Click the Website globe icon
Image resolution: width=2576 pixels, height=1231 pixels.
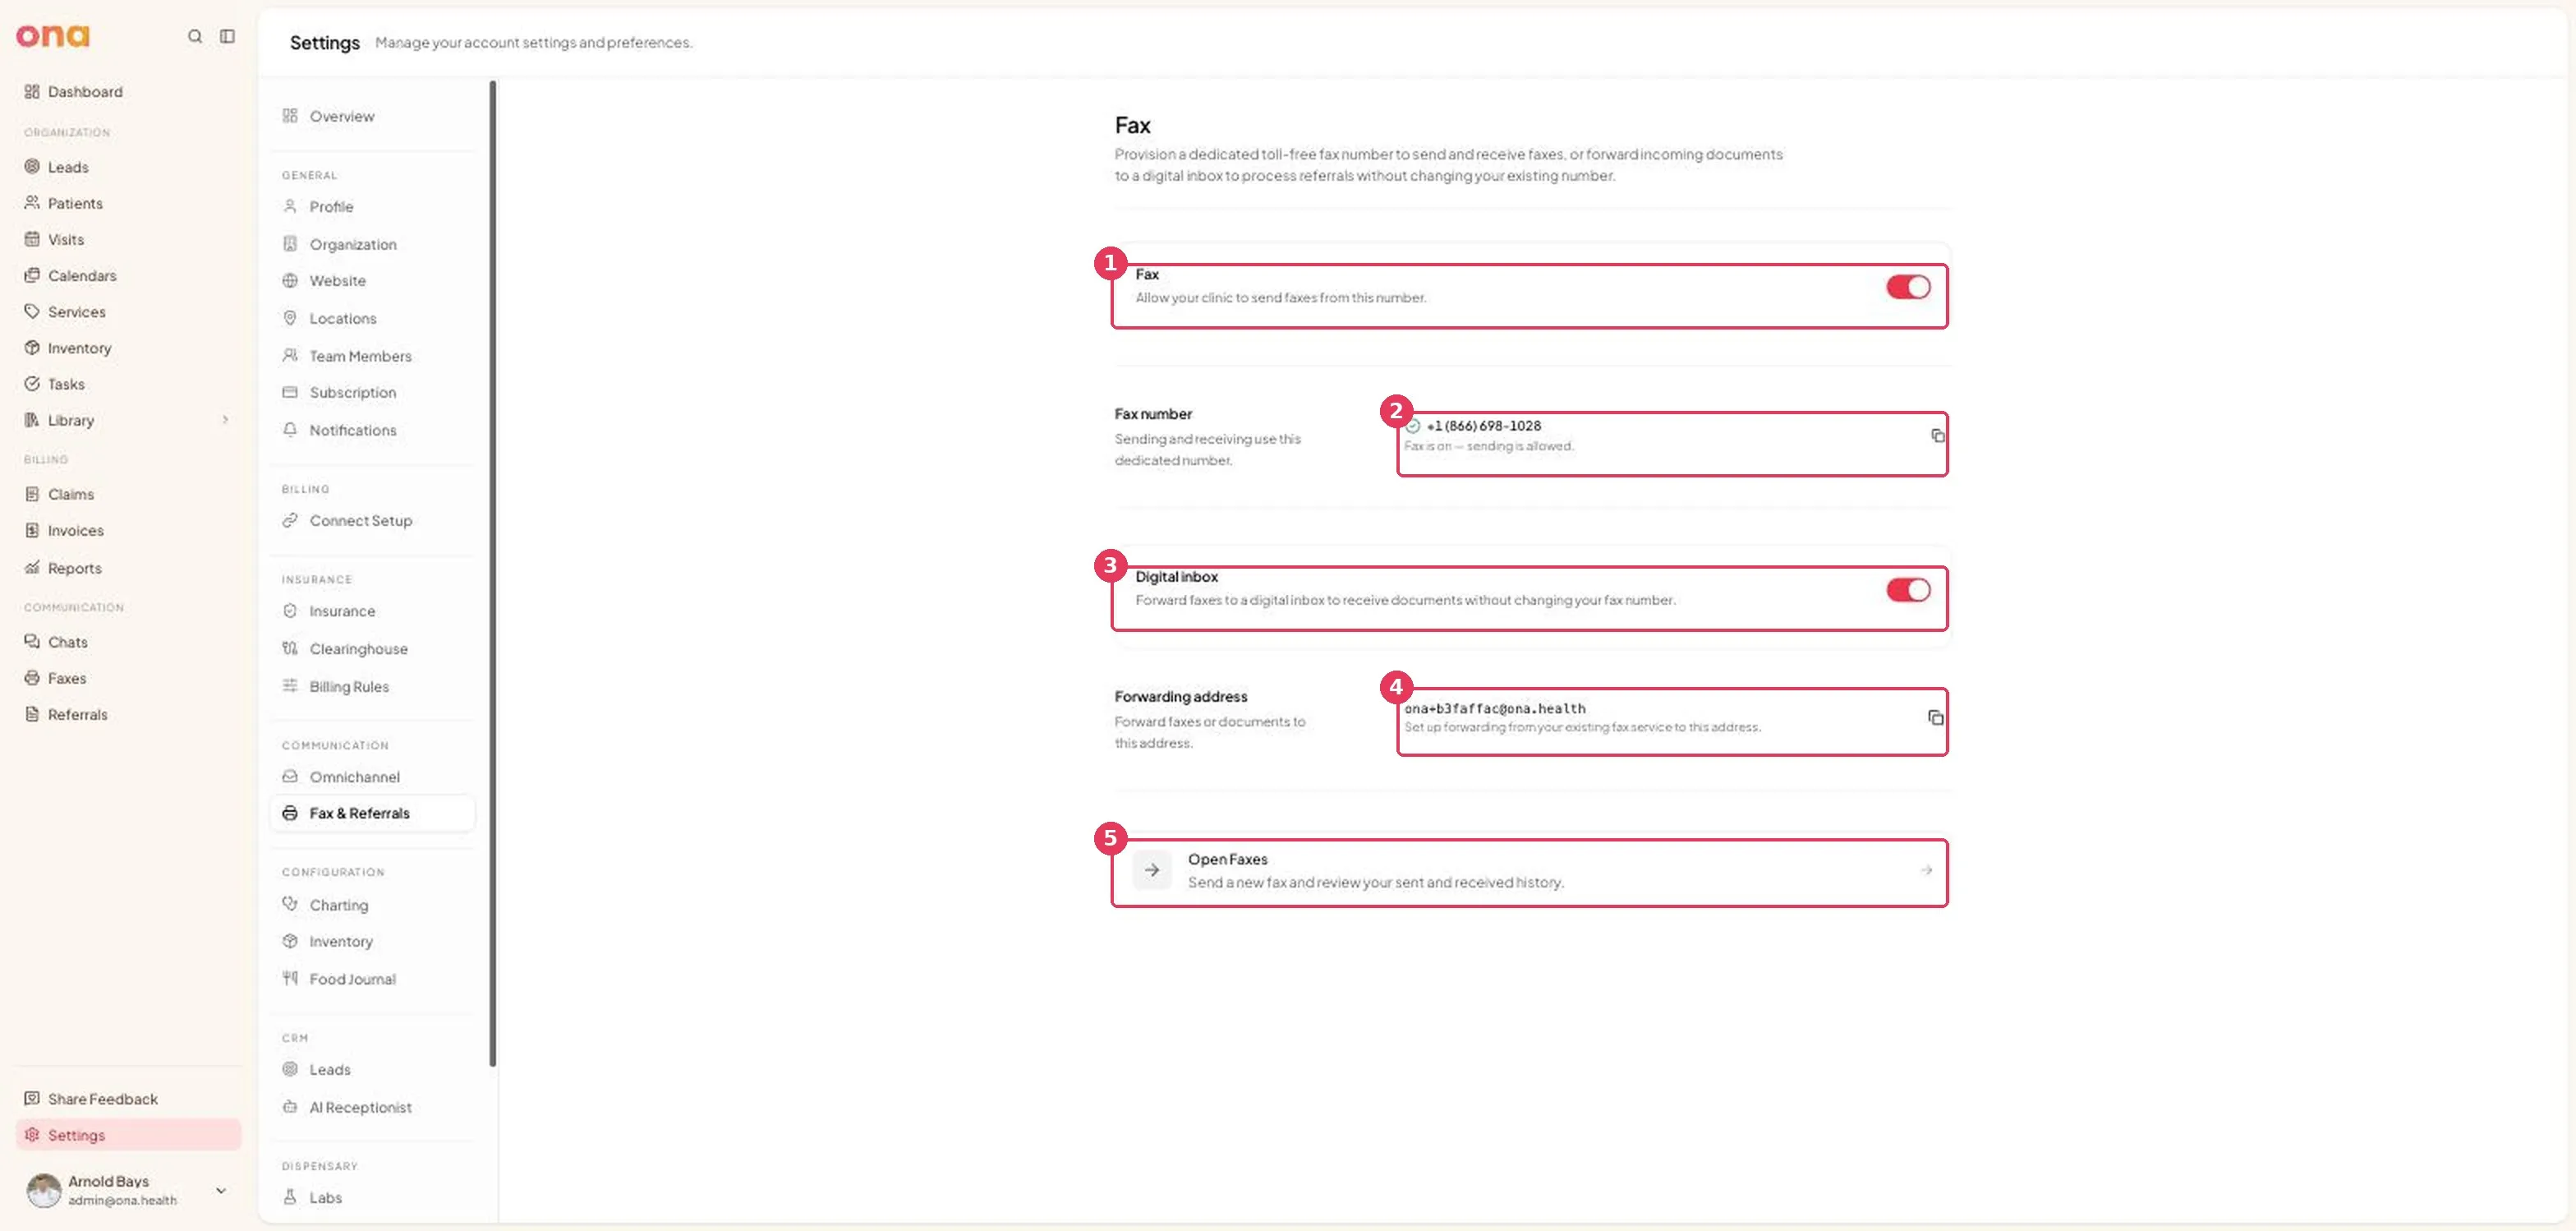[x=290, y=281]
